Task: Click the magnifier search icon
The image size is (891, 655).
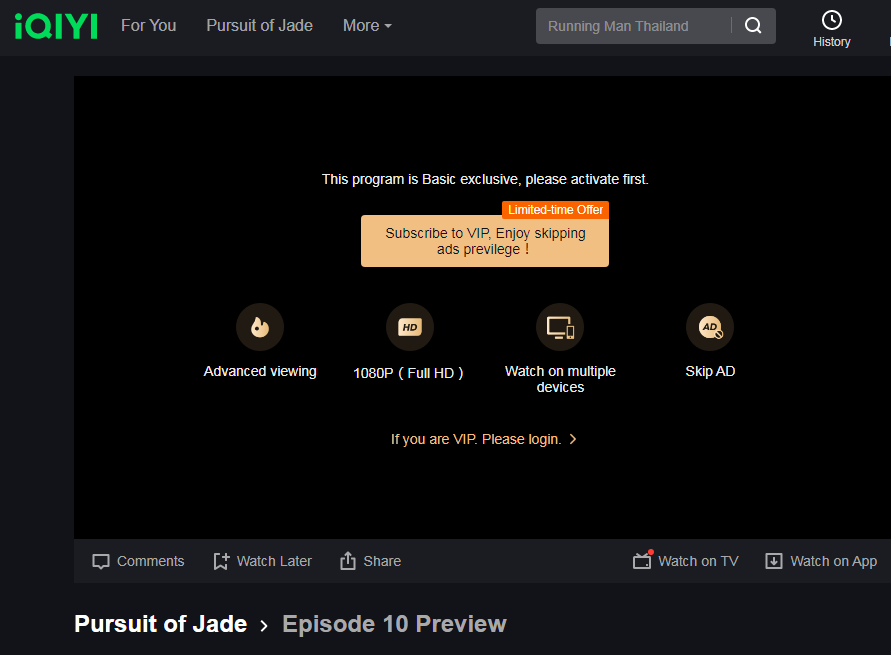Action: (x=753, y=26)
